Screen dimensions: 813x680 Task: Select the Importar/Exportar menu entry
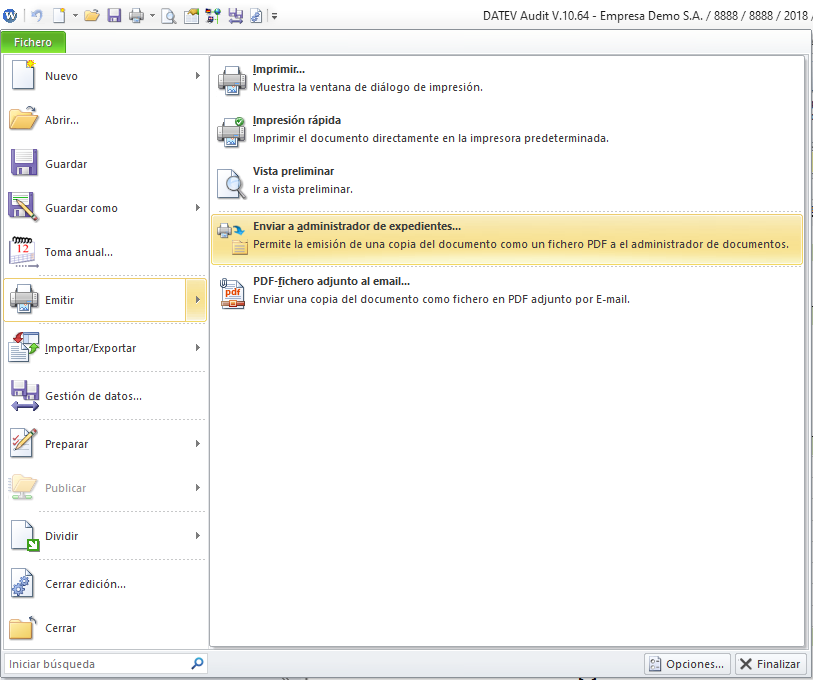click(x=105, y=348)
